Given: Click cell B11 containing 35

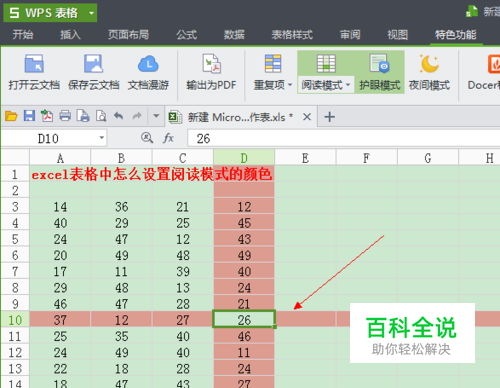Looking at the screenshot, I should click(121, 336).
